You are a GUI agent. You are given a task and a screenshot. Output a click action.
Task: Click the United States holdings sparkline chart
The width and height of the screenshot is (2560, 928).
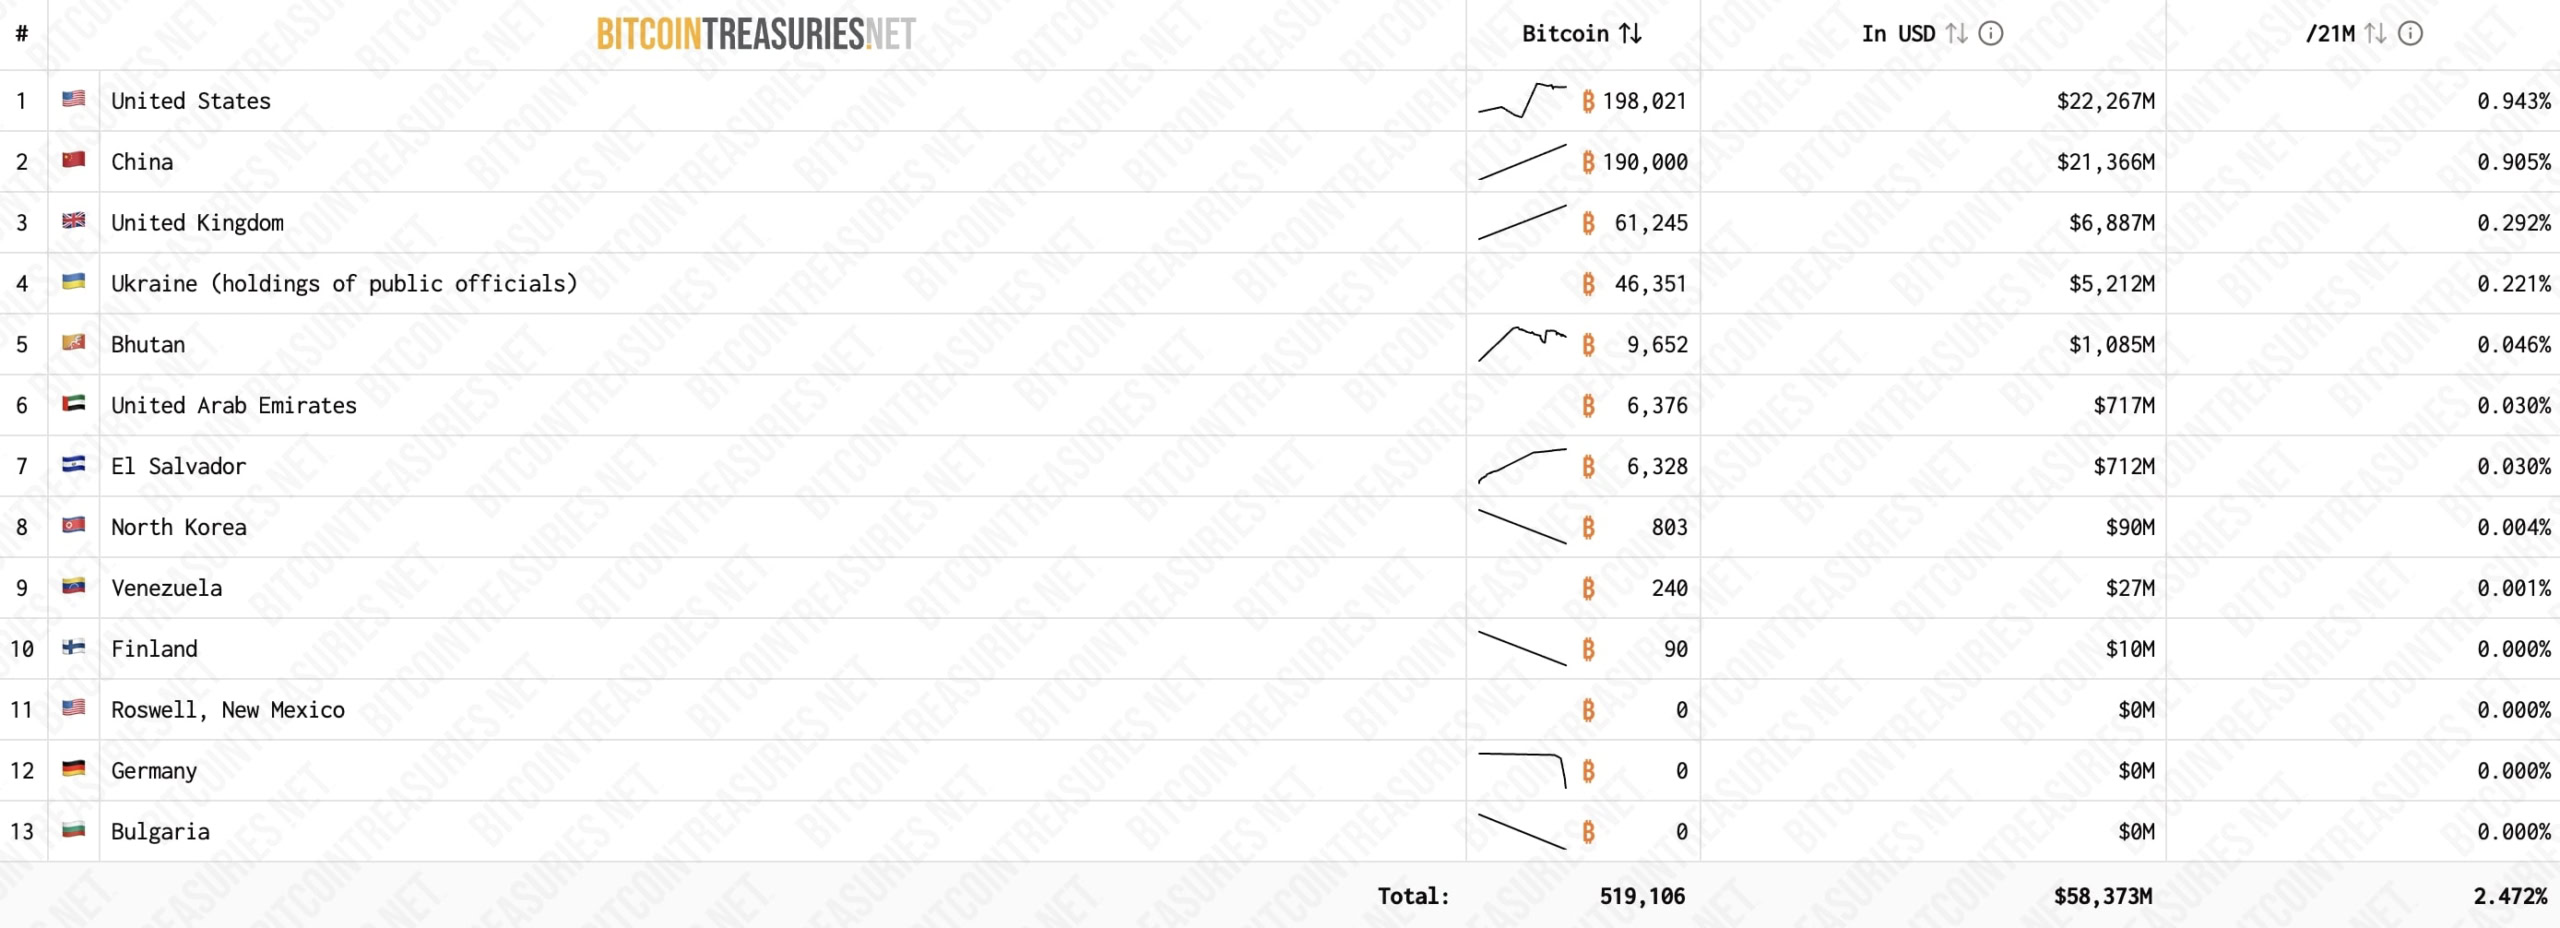(1522, 100)
